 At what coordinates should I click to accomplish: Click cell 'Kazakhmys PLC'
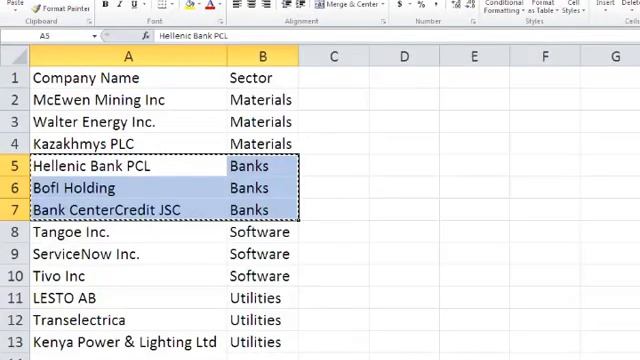pyautogui.click(x=128, y=144)
